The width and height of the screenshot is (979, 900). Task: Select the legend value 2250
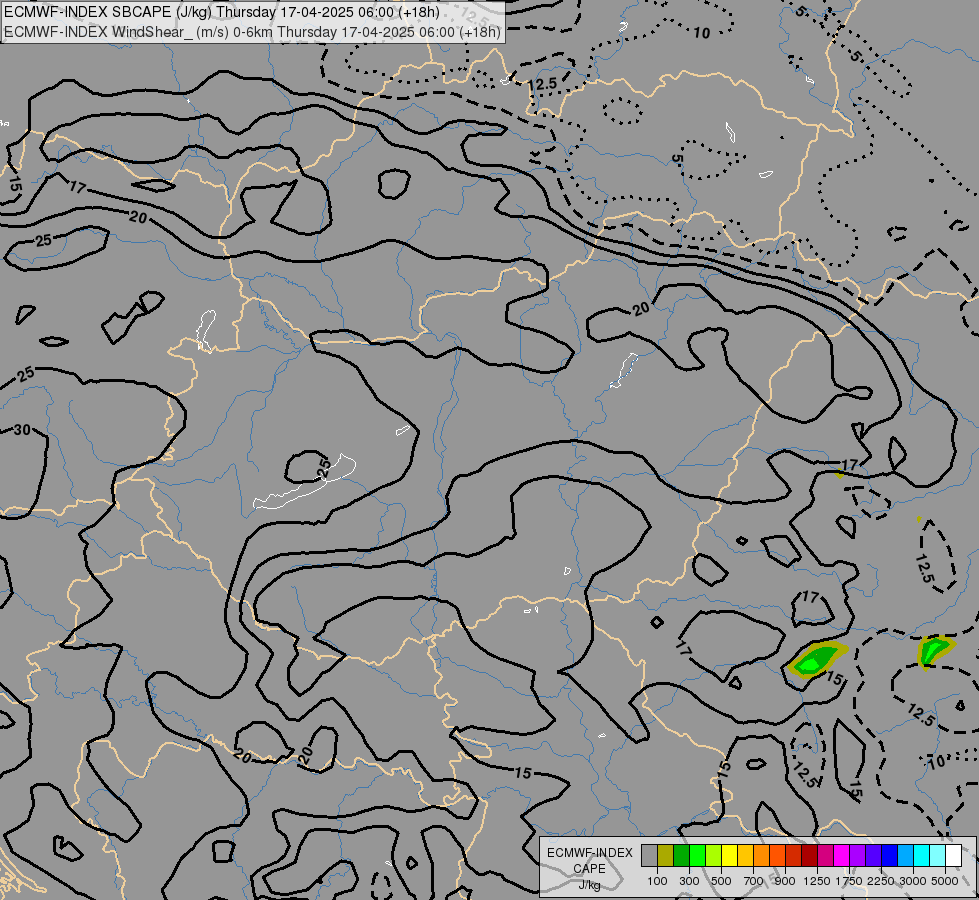pos(881,881)
